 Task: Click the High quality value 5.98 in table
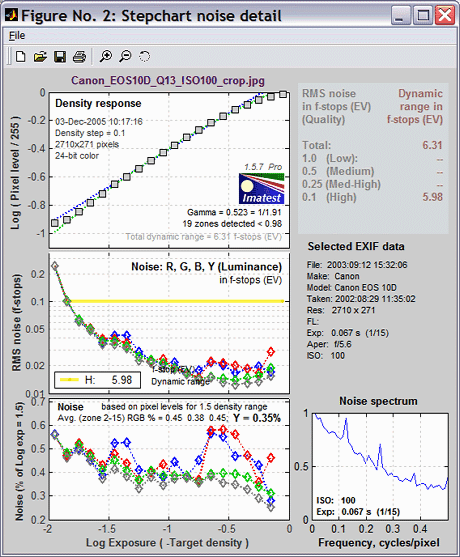coord(432,197)
